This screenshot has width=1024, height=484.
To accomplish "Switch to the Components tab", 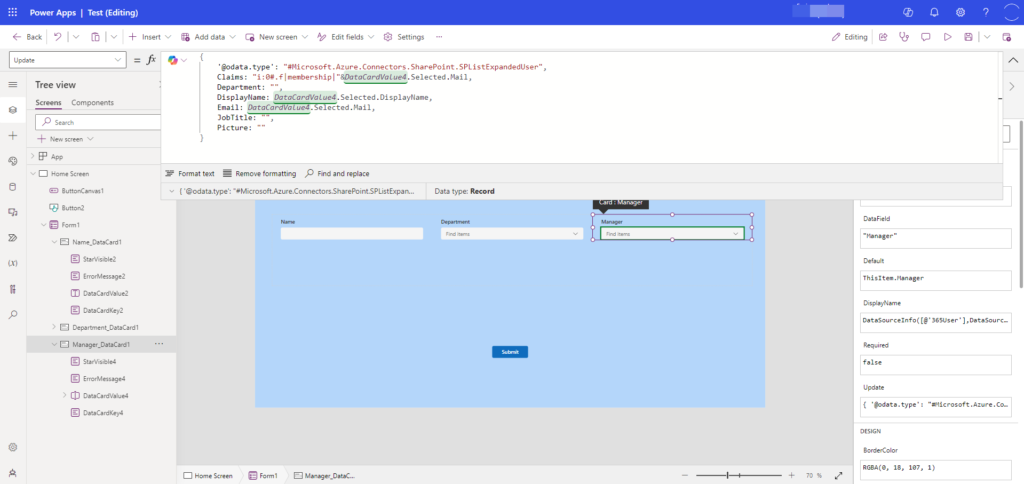I will click(x=92, y=103).
